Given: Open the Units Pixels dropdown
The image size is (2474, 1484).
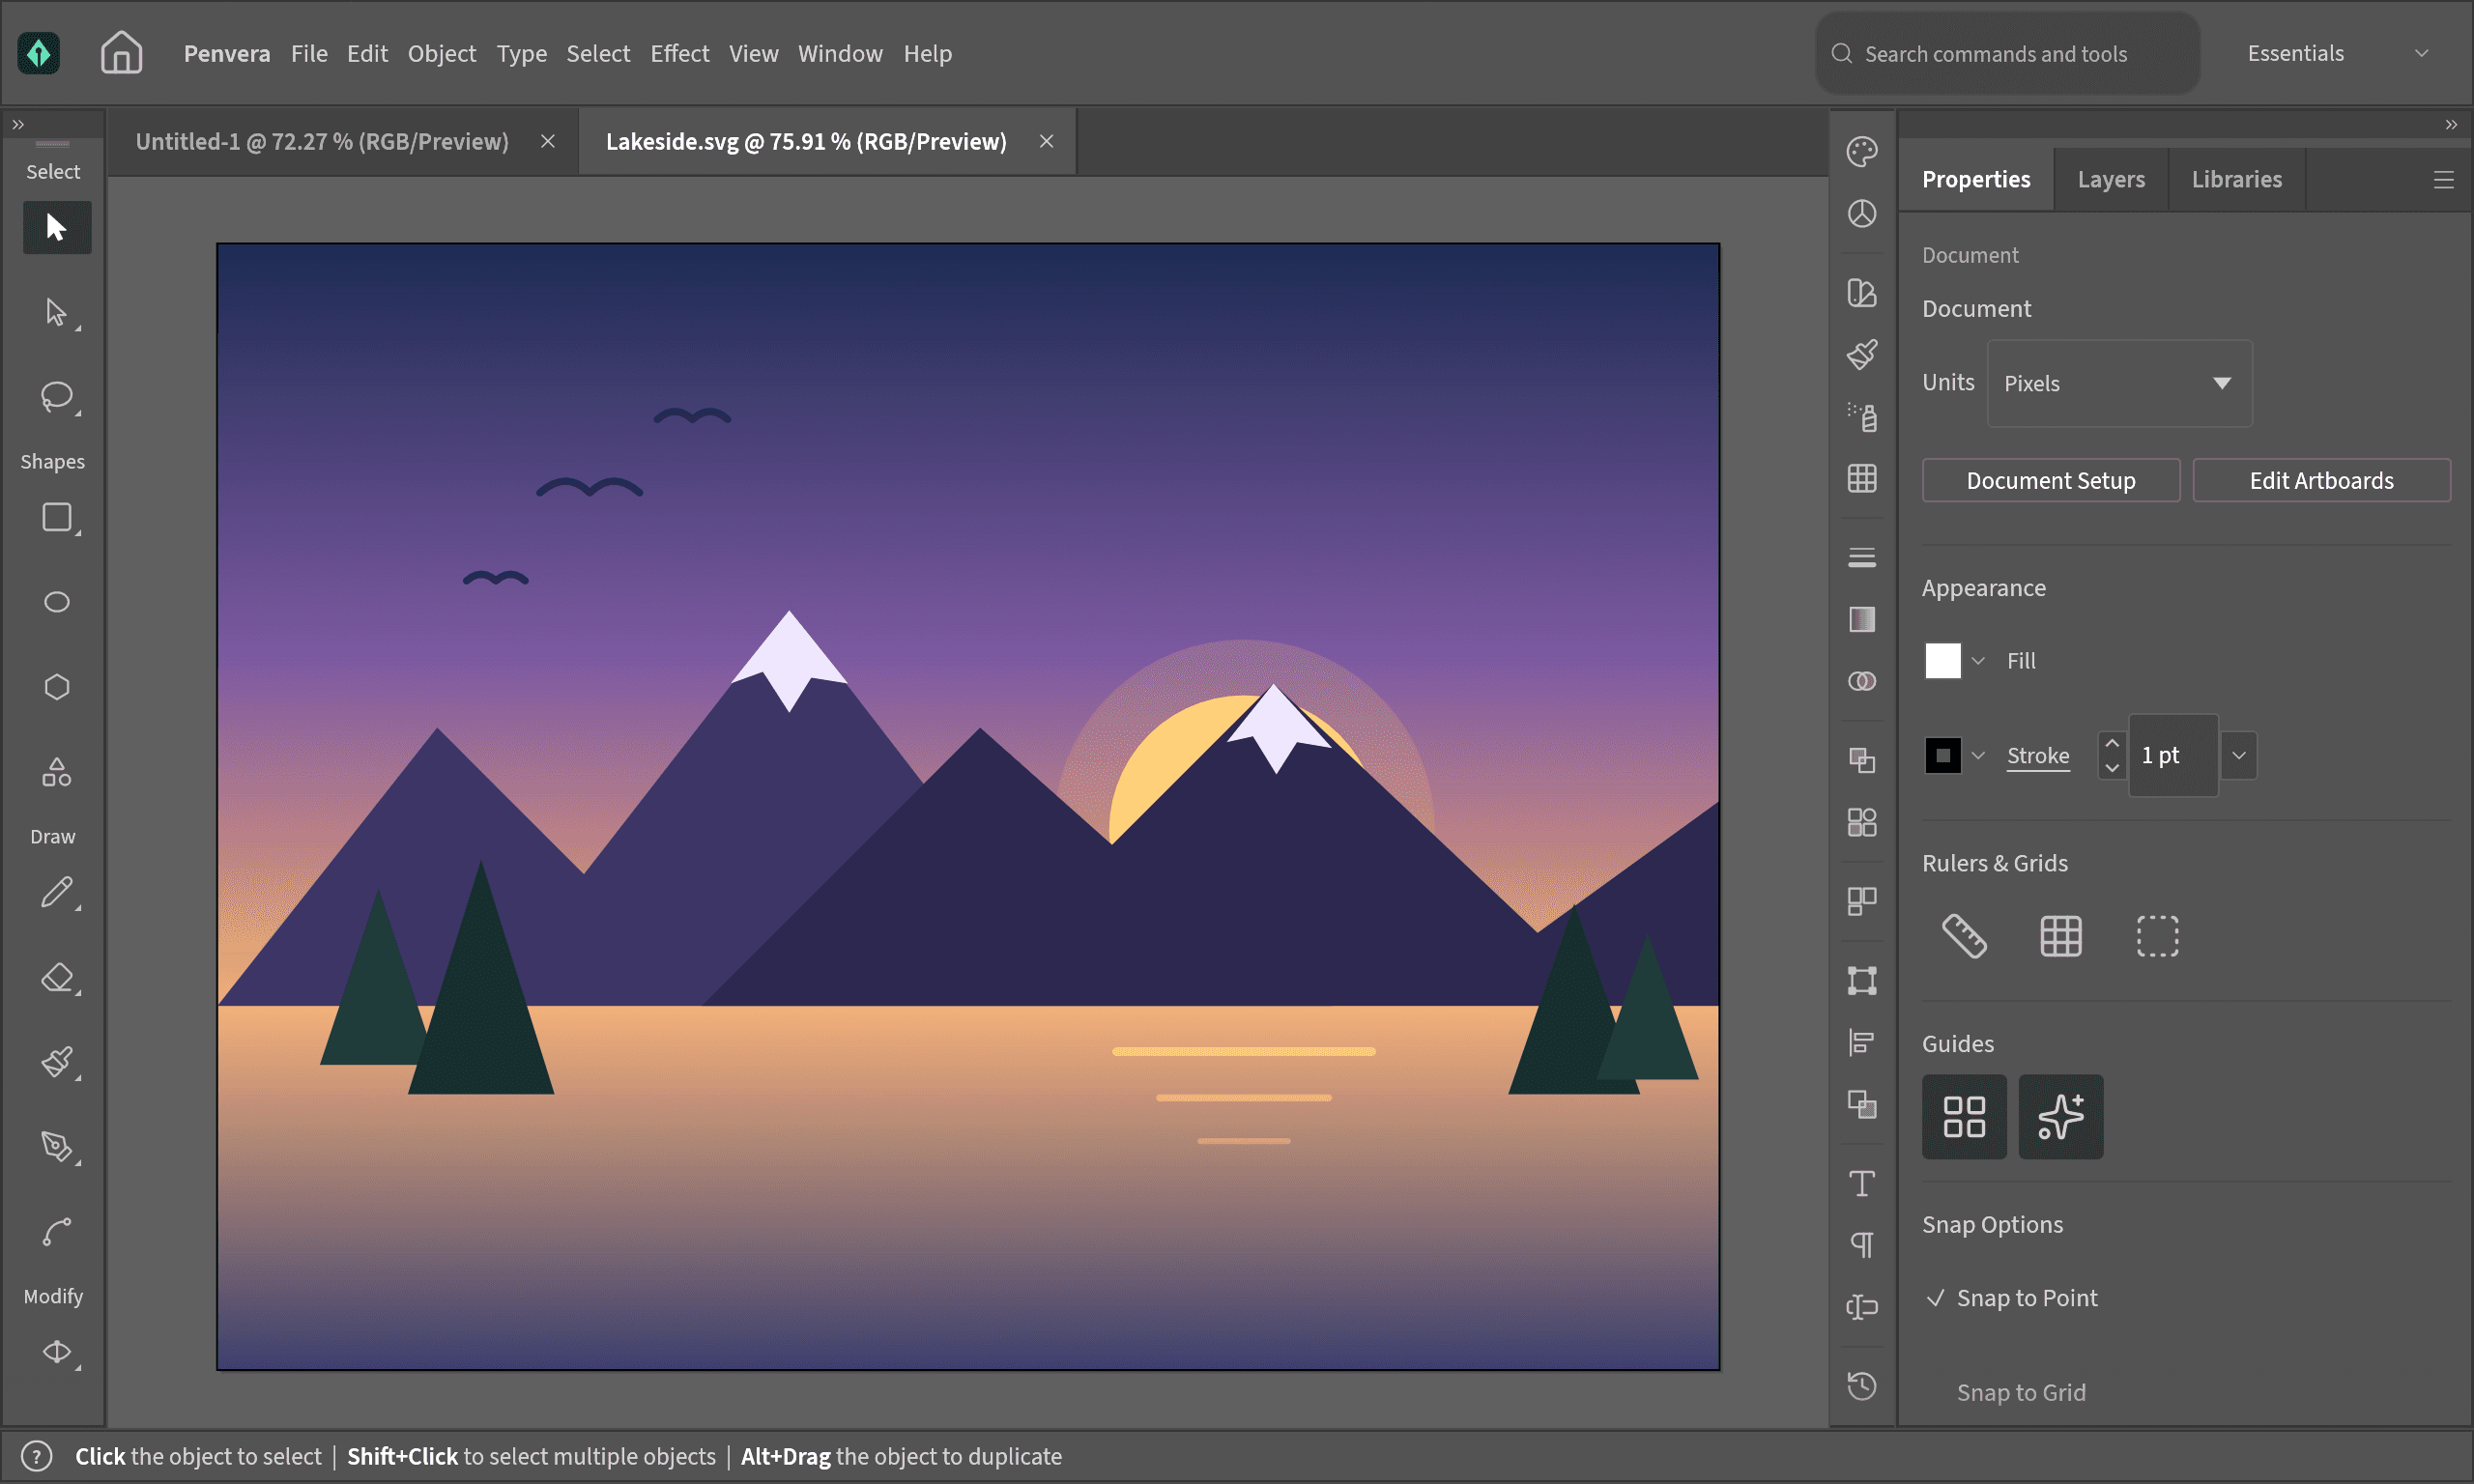Looking at the screenshot, I should 2119,384.
